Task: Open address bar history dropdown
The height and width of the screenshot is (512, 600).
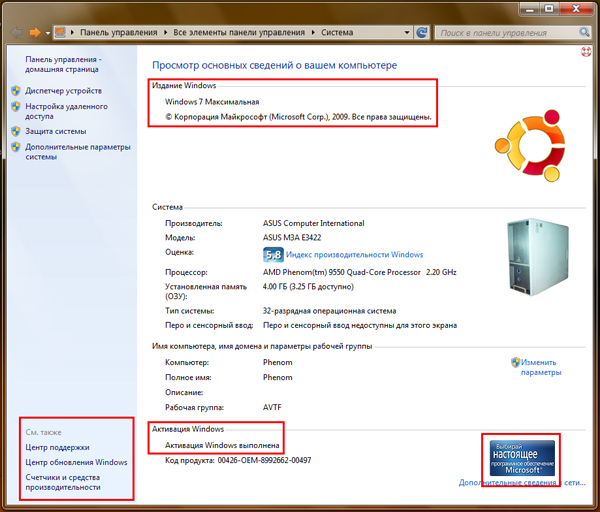Action: 407,33
